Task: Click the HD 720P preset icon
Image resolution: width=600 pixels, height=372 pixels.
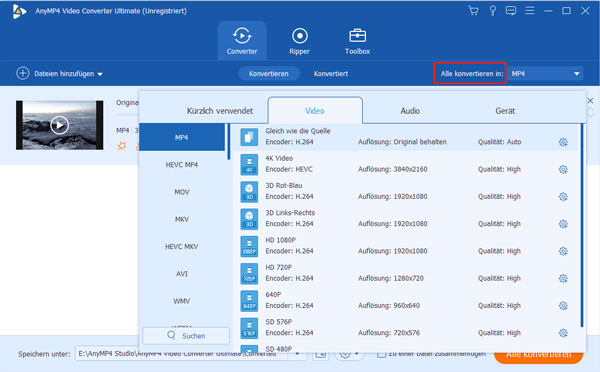Action: 249,273
